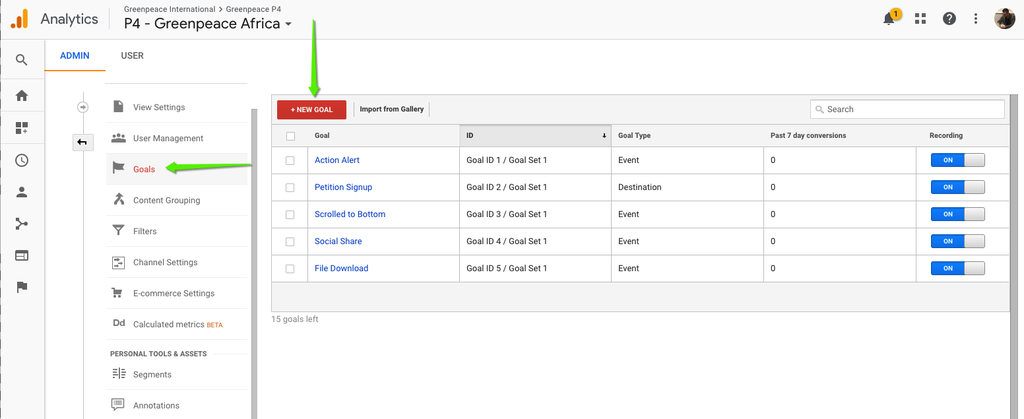
Task: Switch to the ADMIN tab
Action: pyautogui.click(x=74, y=55)
